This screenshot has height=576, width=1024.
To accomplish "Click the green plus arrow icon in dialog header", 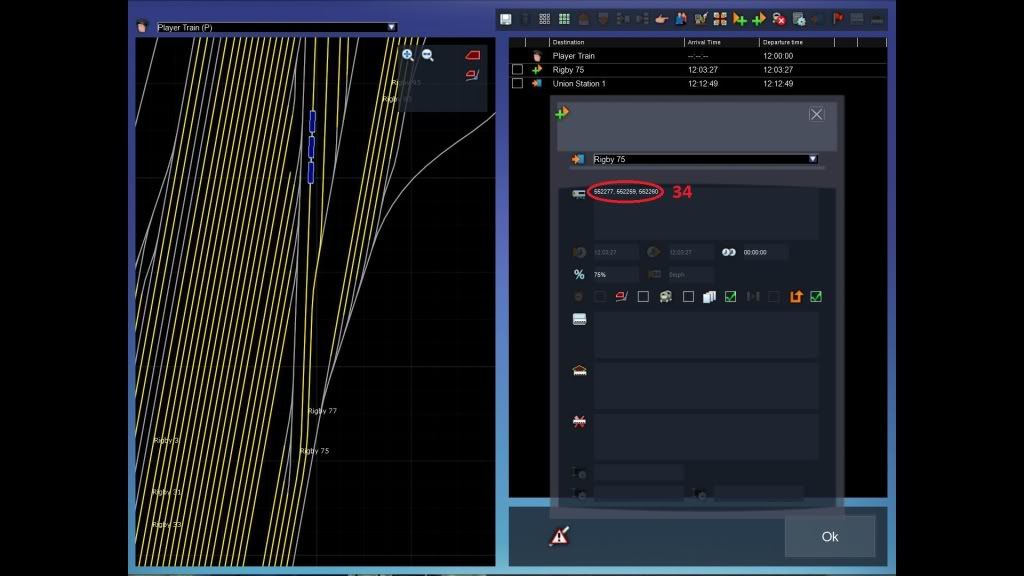I will pos(562,114).
